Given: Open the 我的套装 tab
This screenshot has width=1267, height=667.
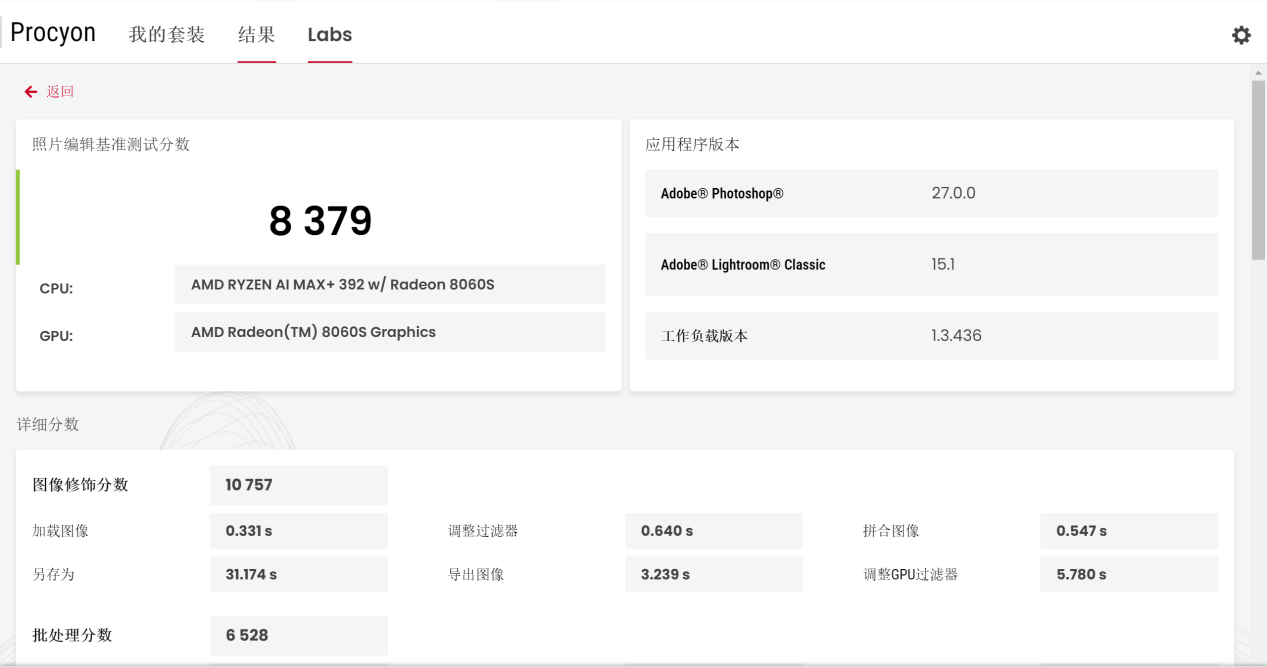Looking at the screenshot, I should 167,35.
